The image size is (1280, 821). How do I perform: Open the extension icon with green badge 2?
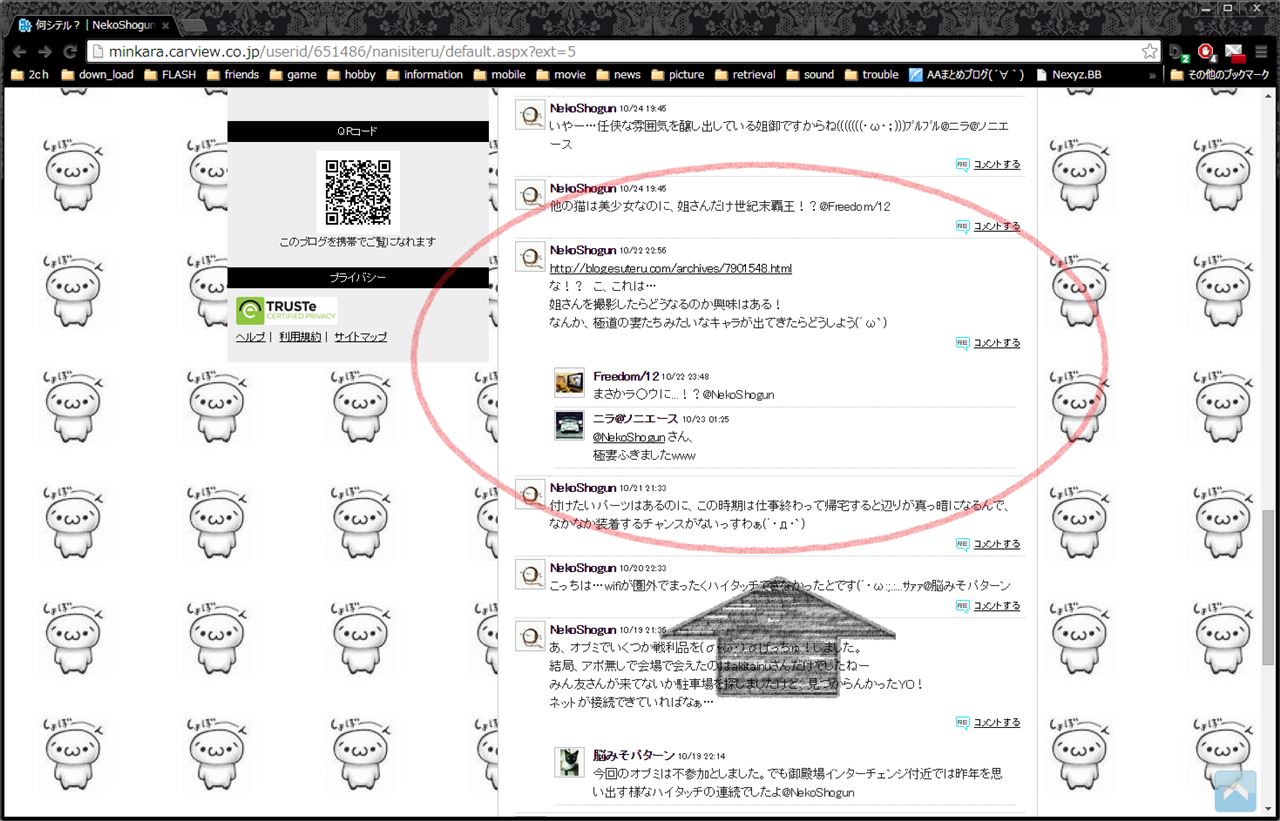[1180, 52]
